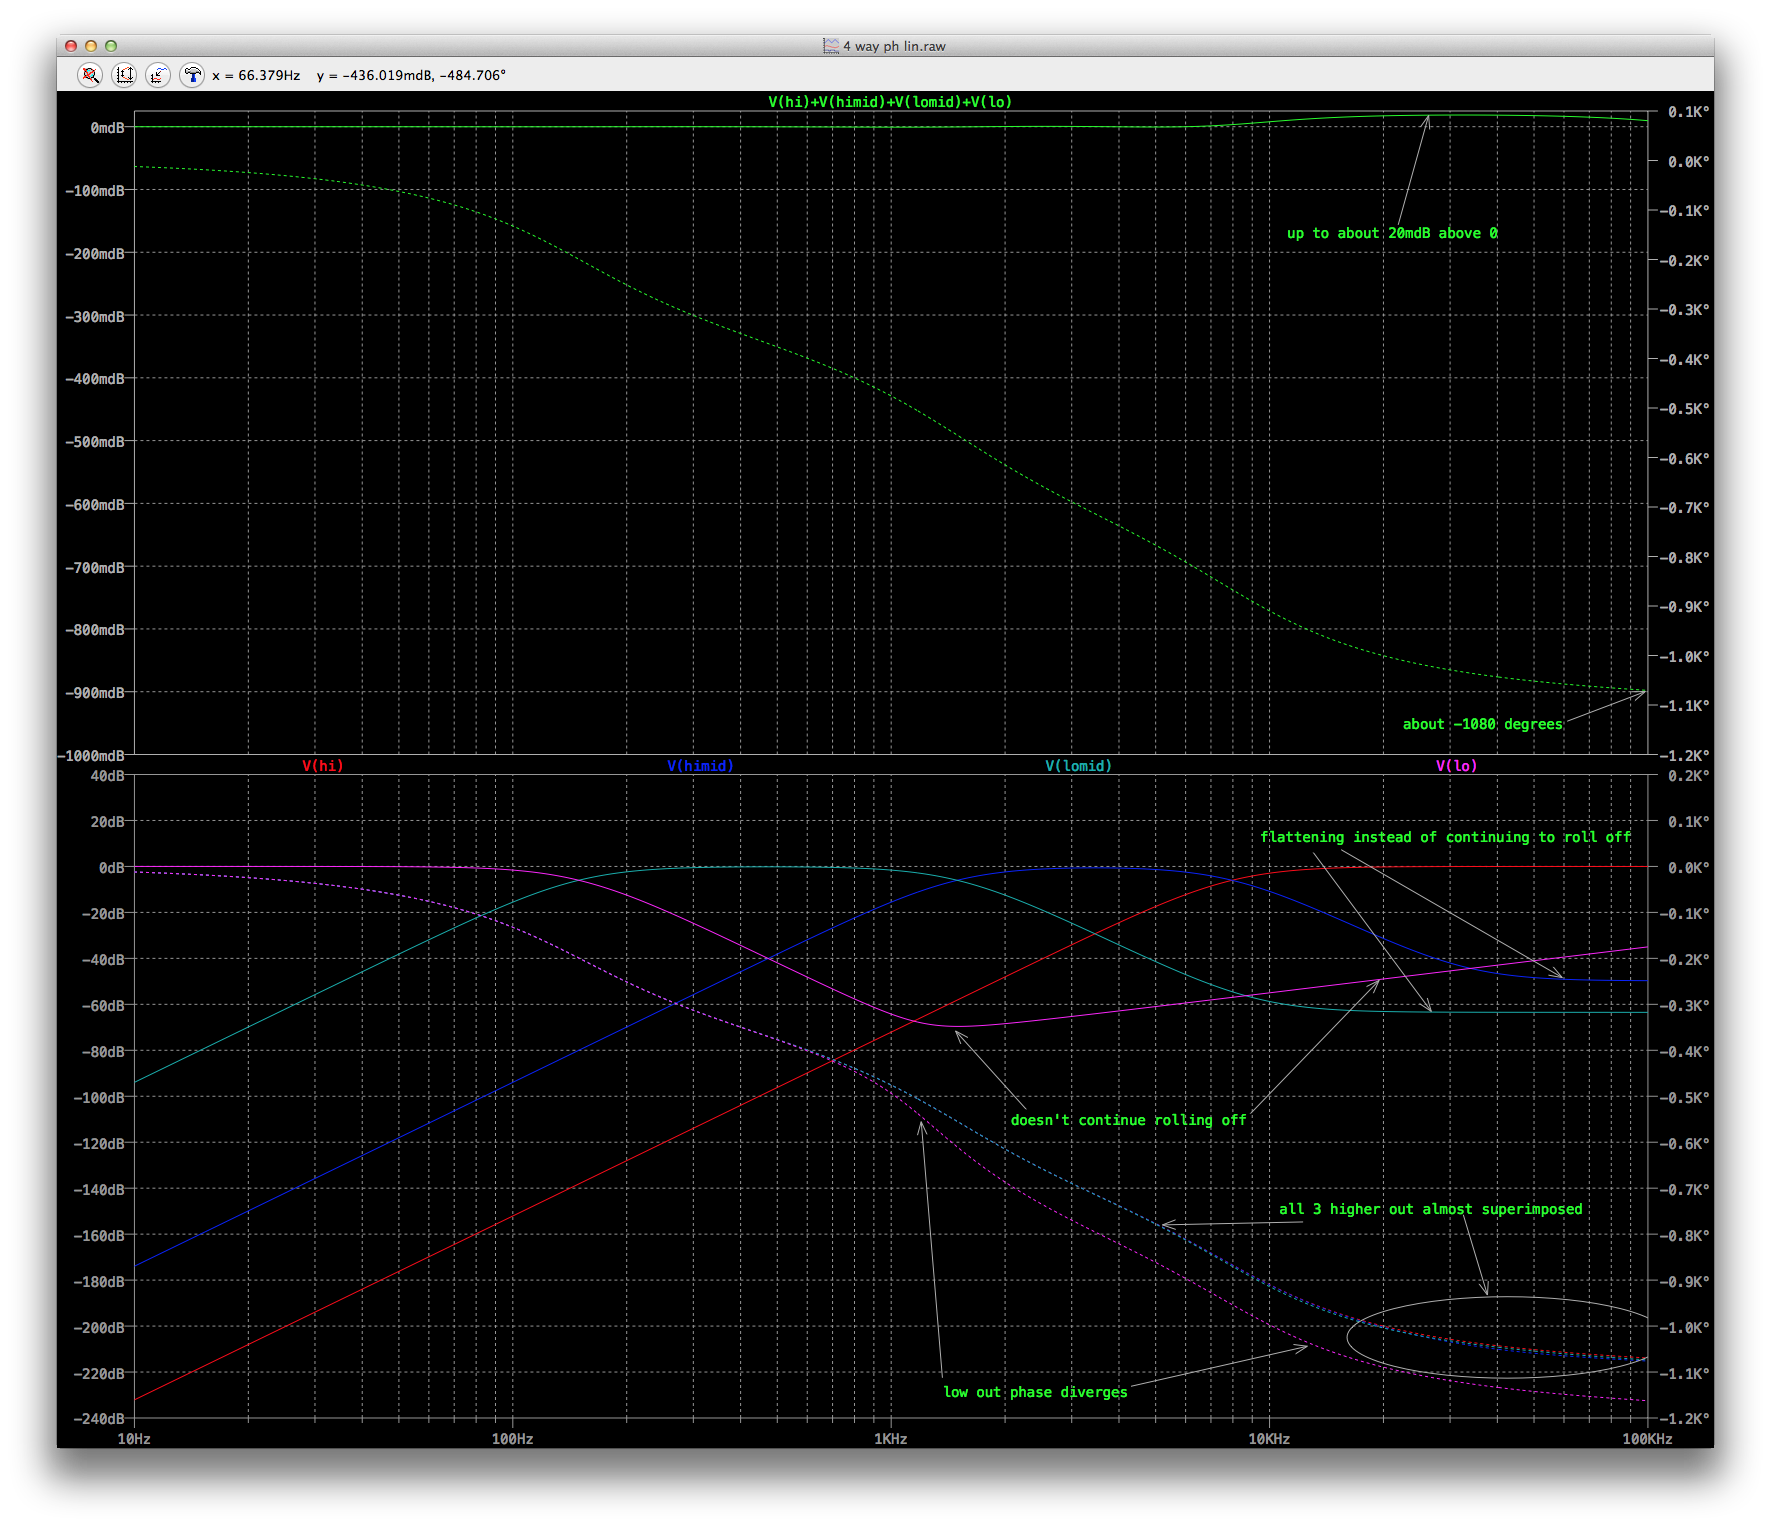This screenshot has height=1527, width=1771.
Task: Click the -700mdB magnitude axis label
Action: coord(95,568)
